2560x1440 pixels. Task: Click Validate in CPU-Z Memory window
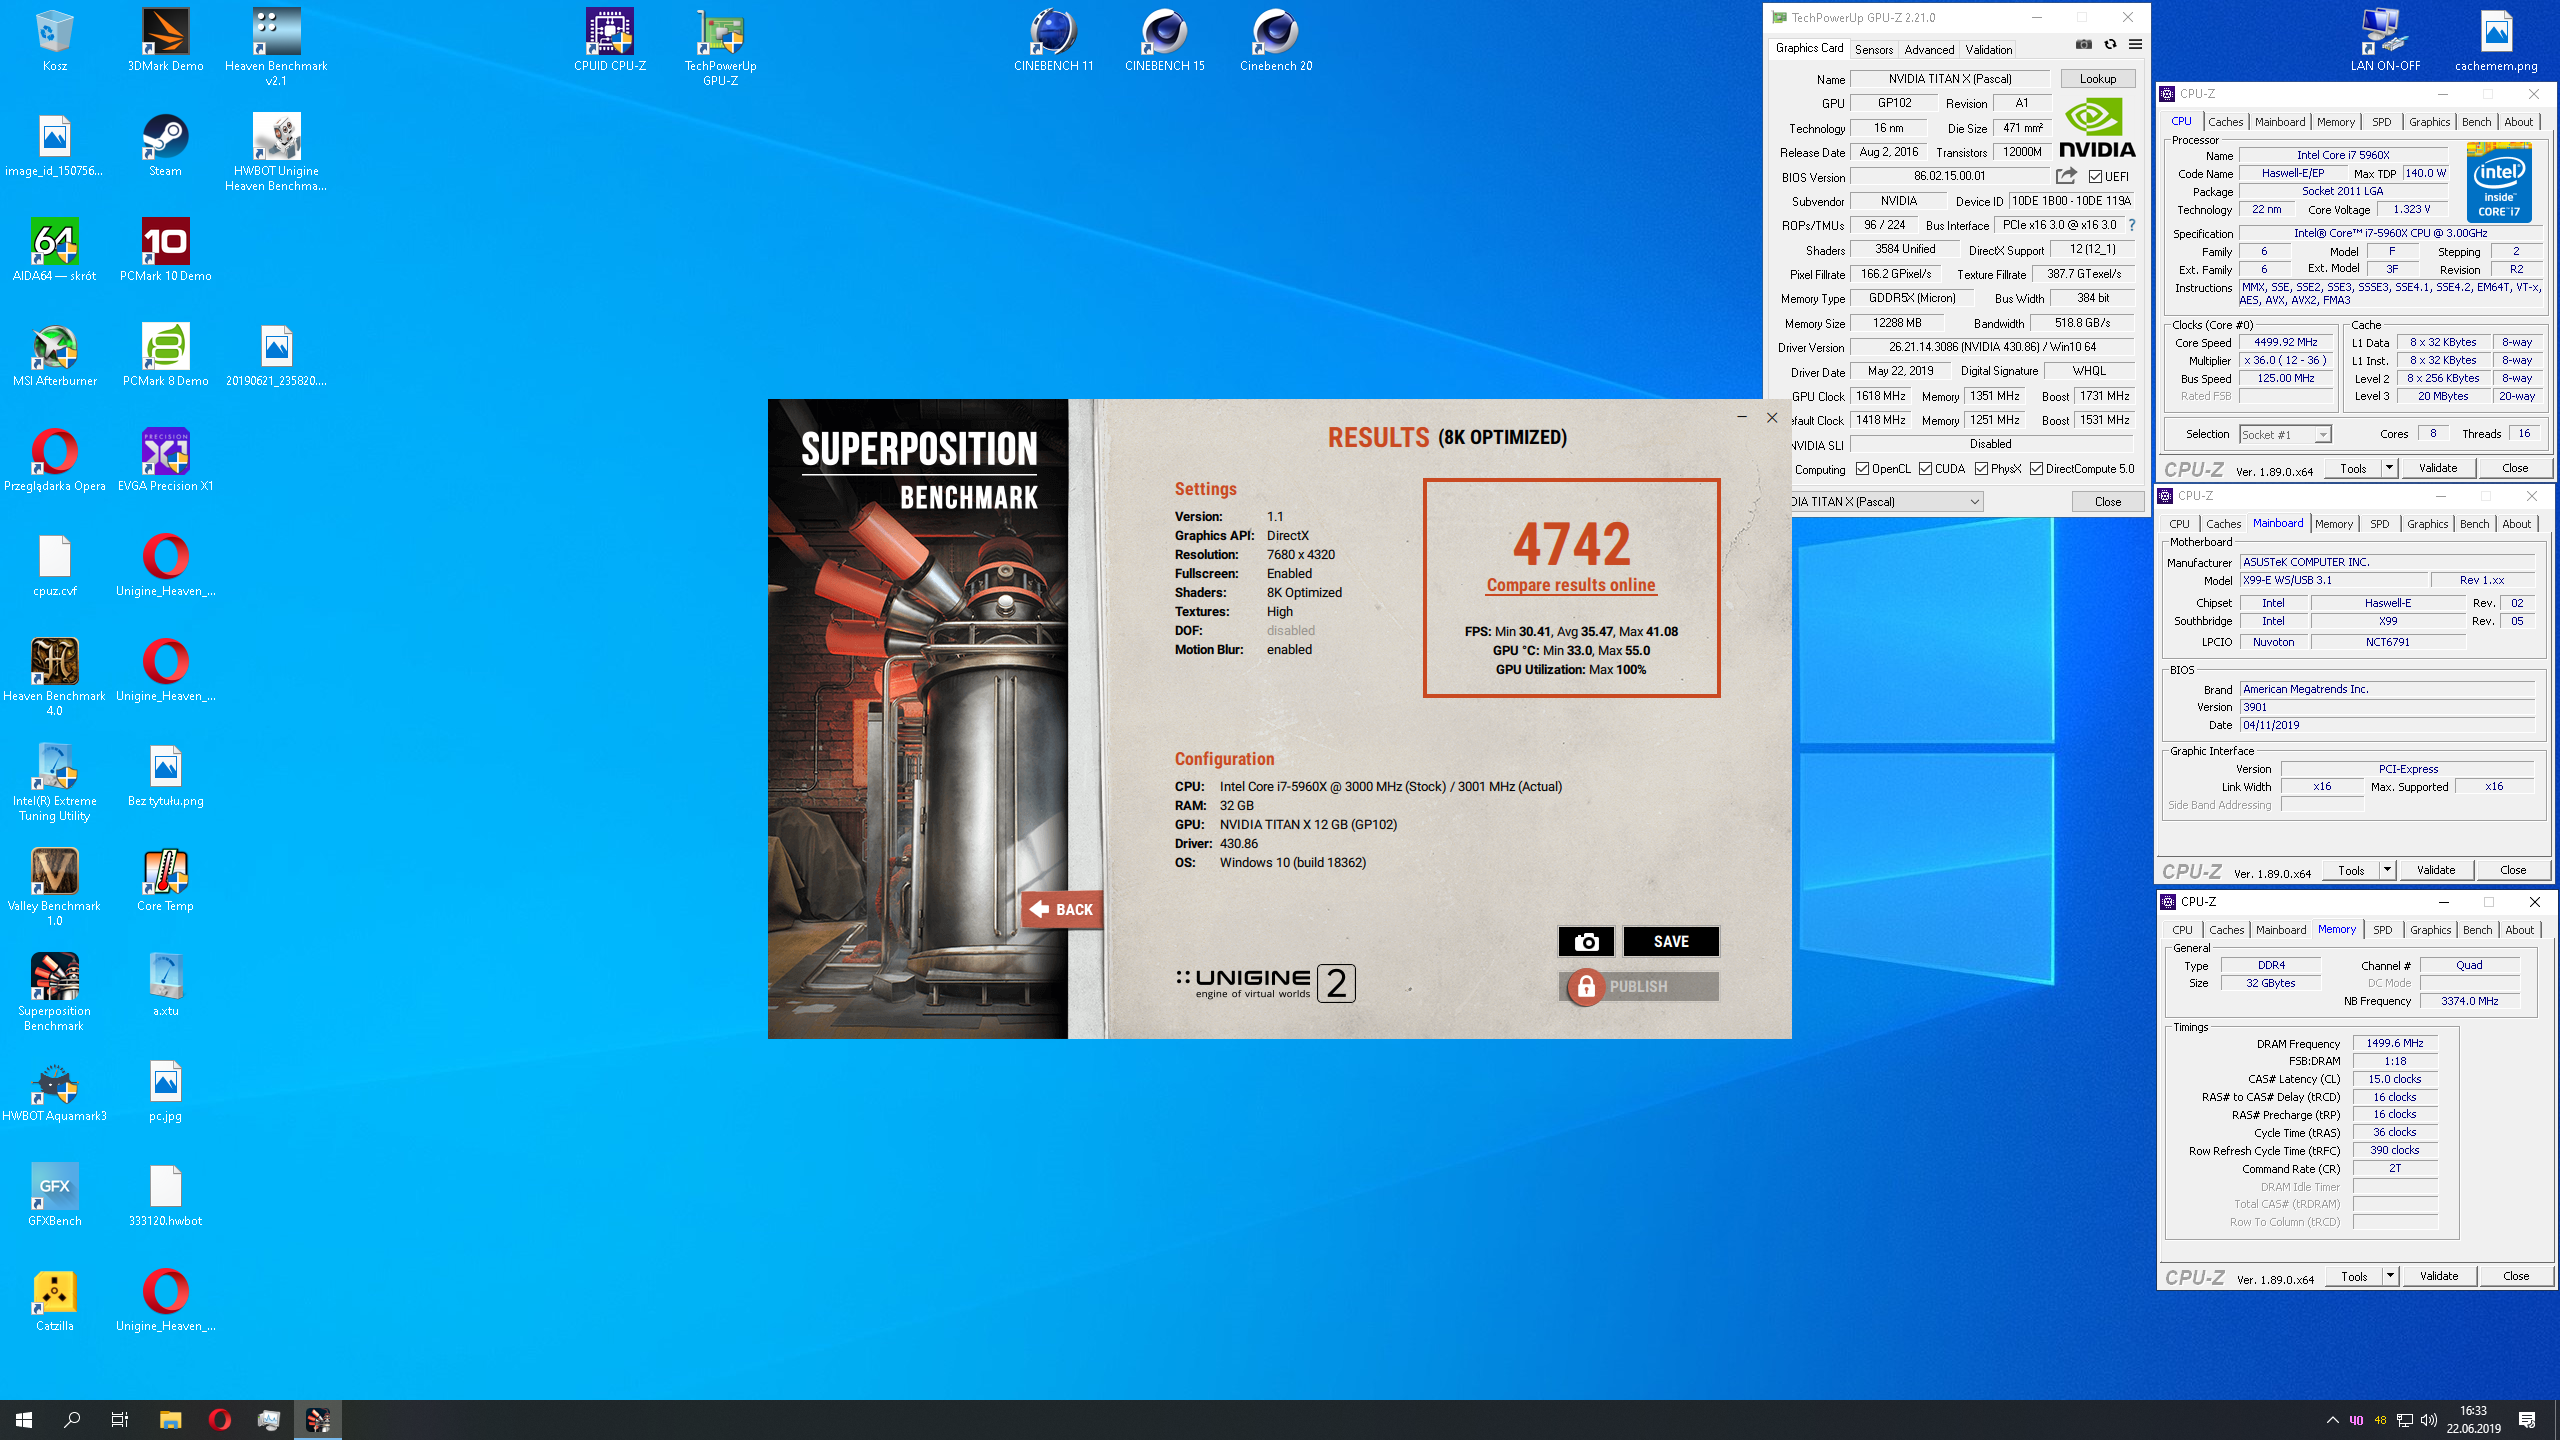(2438, 1276)
